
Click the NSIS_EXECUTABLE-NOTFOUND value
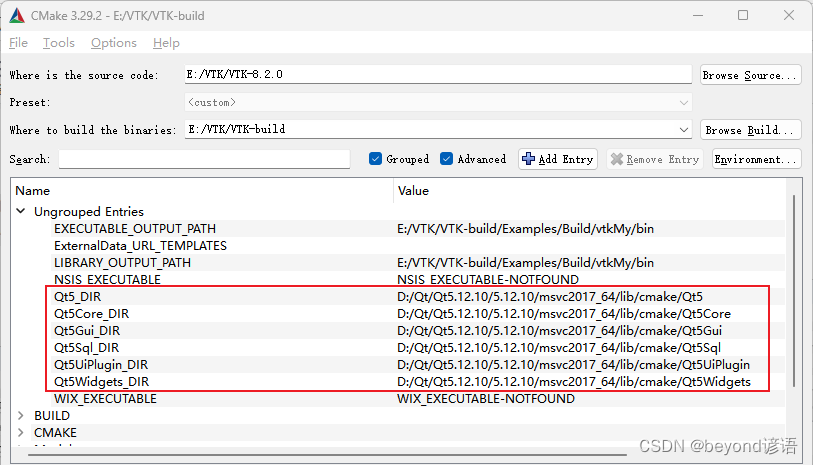[487, 279]
